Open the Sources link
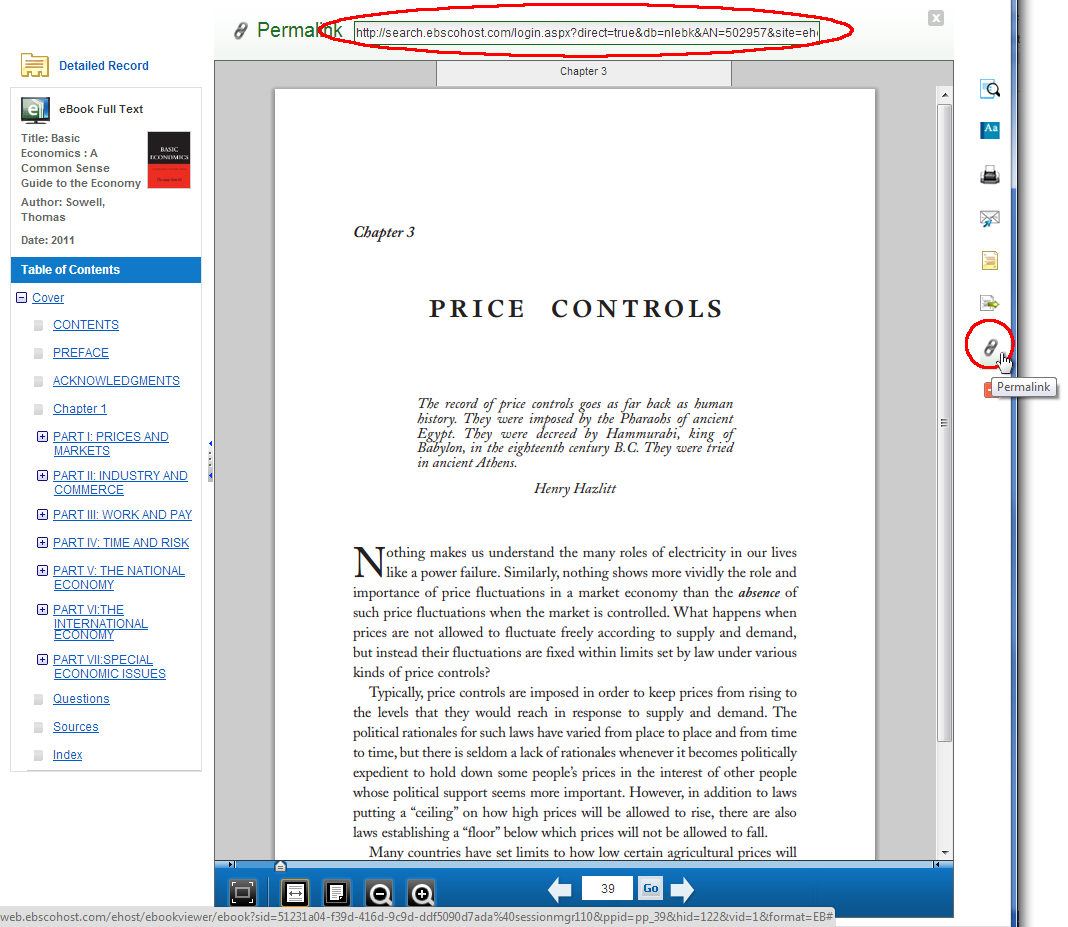Screen dimensions: 1068x927 point(76,727)
